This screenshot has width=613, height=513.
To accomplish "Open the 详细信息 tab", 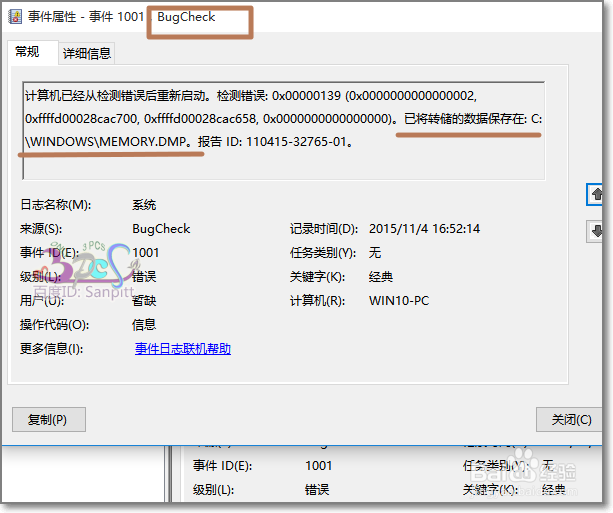I will coord(87,53).
